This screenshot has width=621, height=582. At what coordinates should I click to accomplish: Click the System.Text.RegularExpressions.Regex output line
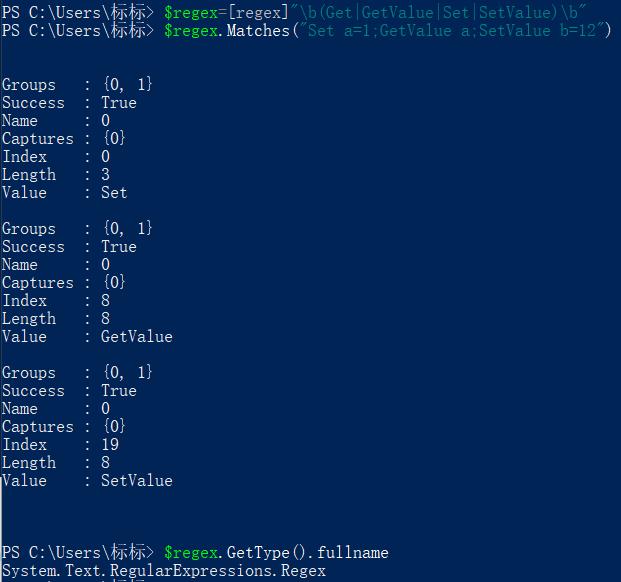click(x=164, y=571)
